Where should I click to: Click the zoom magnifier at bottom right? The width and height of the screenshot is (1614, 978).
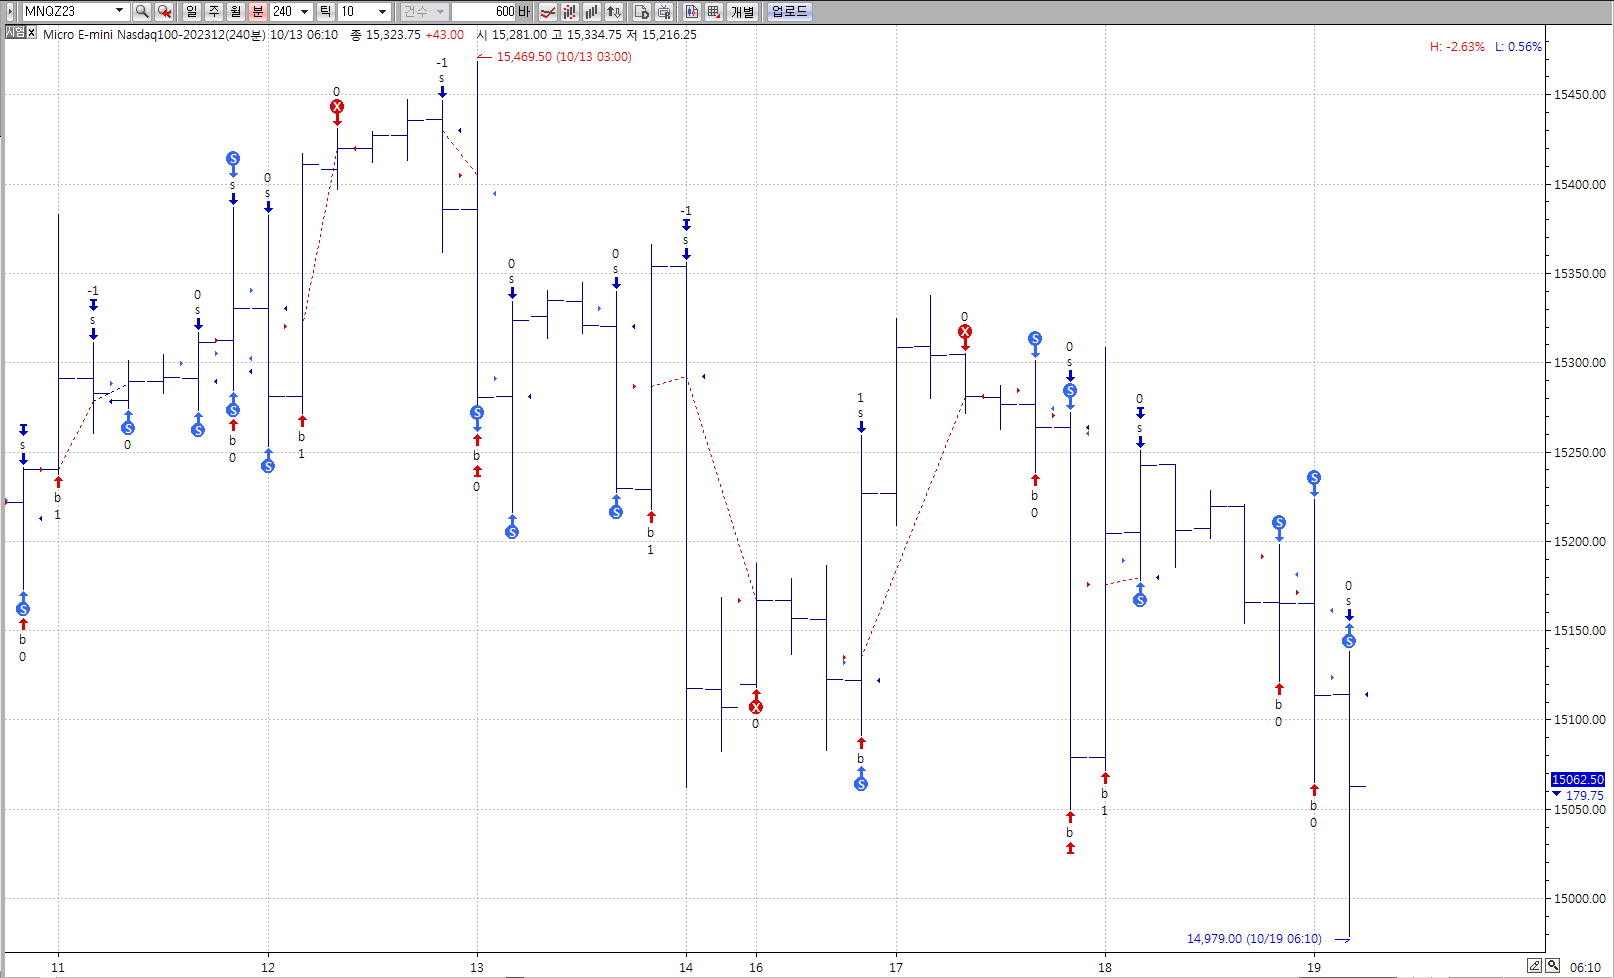[1552, 966]
